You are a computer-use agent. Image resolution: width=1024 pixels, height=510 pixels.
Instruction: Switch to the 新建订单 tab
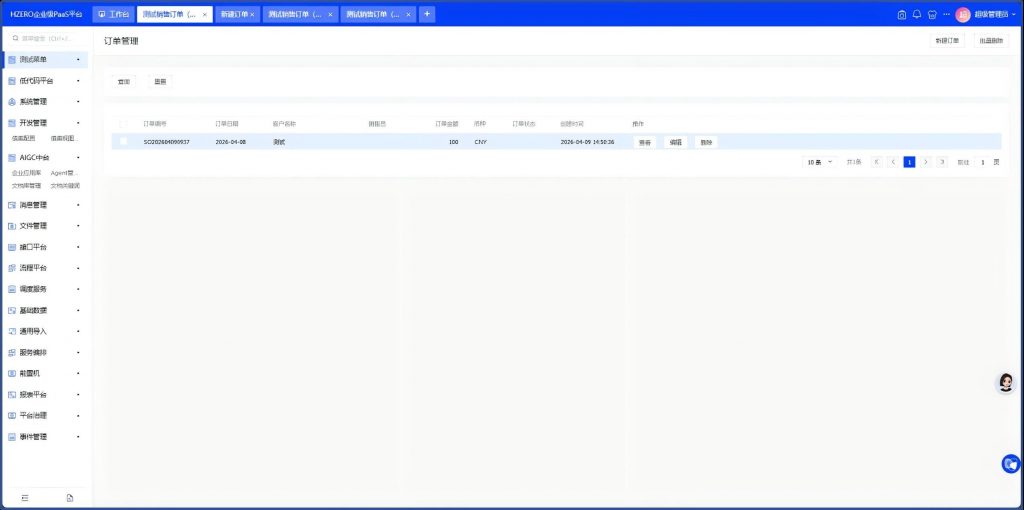pos(234,15)
